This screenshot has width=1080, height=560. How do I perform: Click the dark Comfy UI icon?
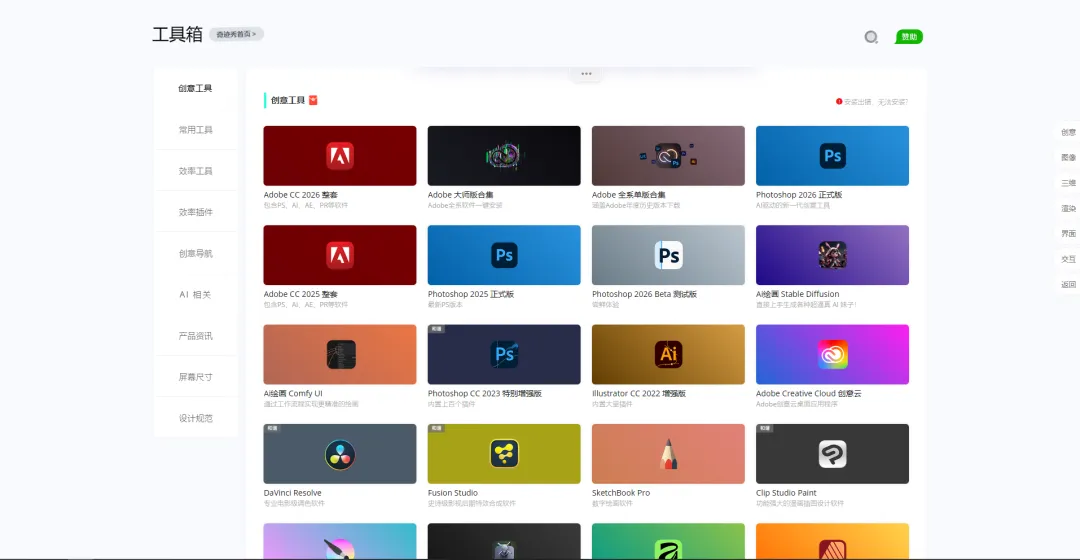(x=341, y=354)
